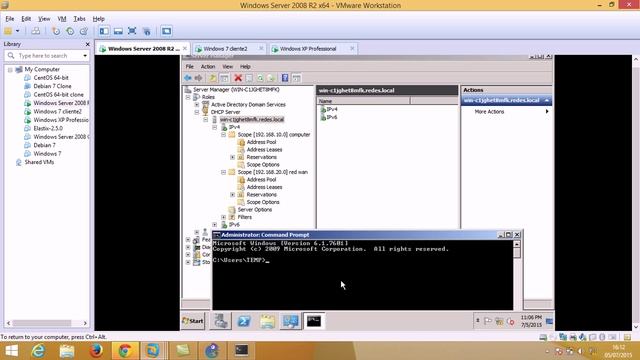640x360 pixels.
Task: Collapse the Roles tree node
Action: click(188, 97)
